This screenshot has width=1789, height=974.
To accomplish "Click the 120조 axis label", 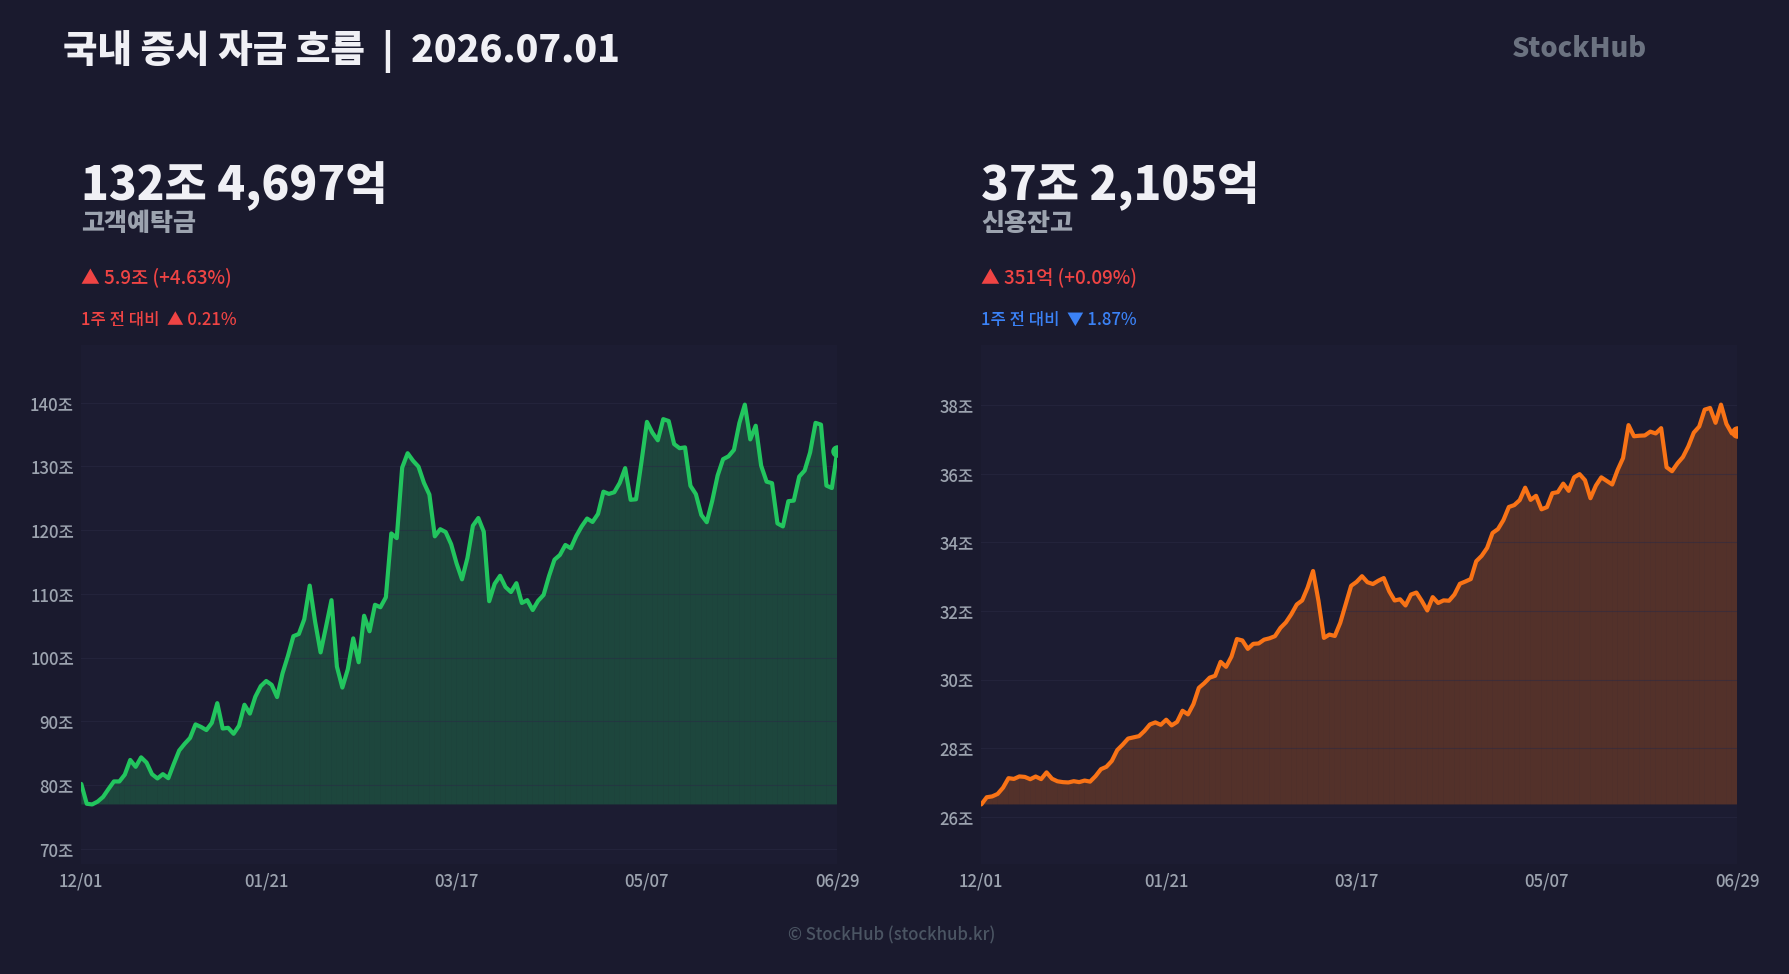I will (52, 532).
